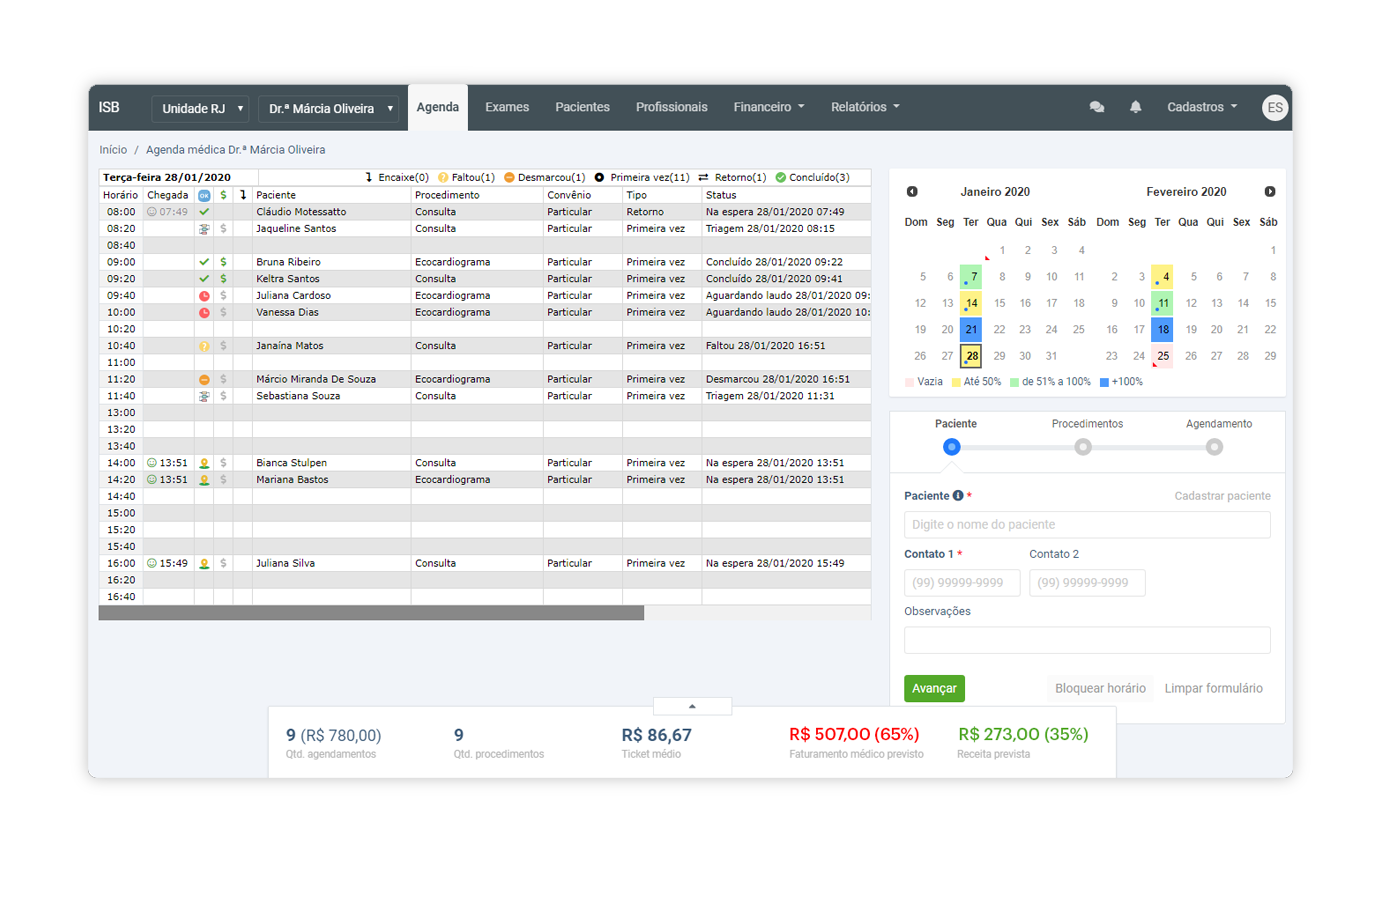Open the notifications bell
This screenshot has height=902, width=1393.
(x=1135, y=107)
